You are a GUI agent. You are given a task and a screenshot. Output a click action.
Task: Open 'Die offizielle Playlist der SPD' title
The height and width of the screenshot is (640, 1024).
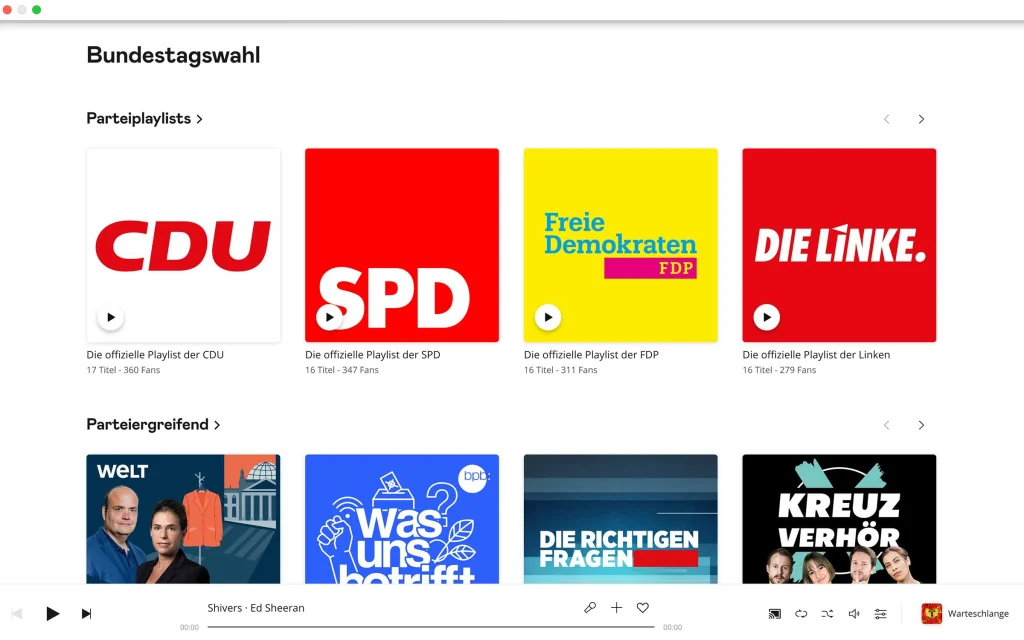(373, 355)
